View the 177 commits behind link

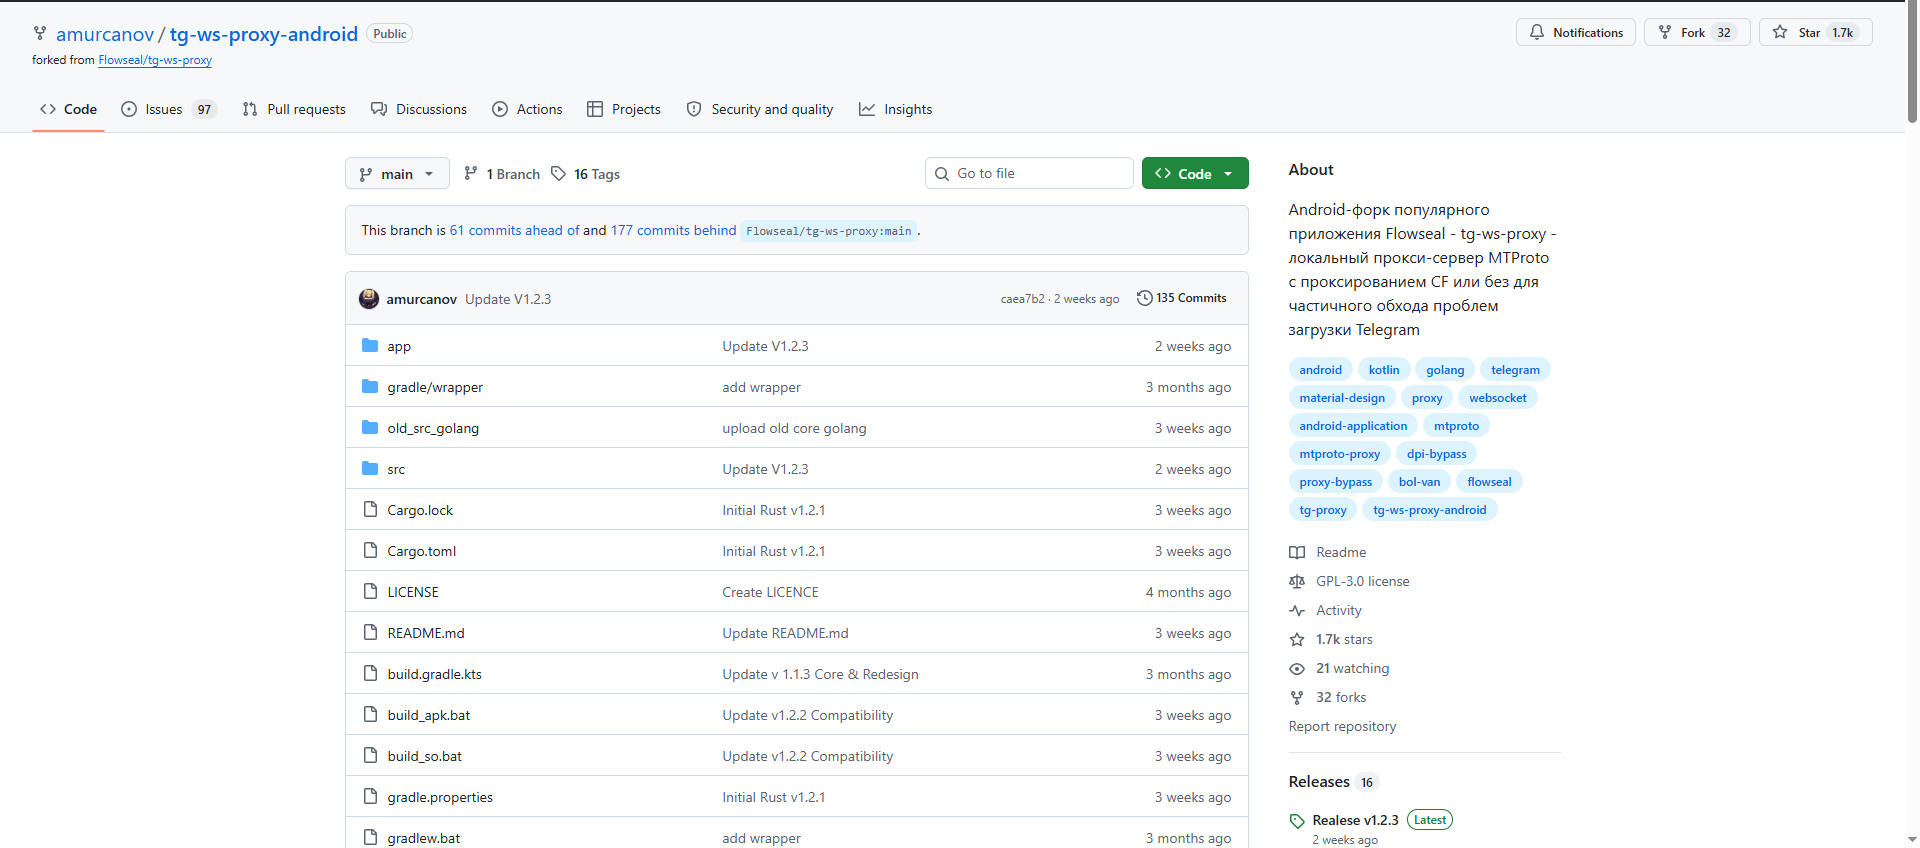click(x=673, y=230)
